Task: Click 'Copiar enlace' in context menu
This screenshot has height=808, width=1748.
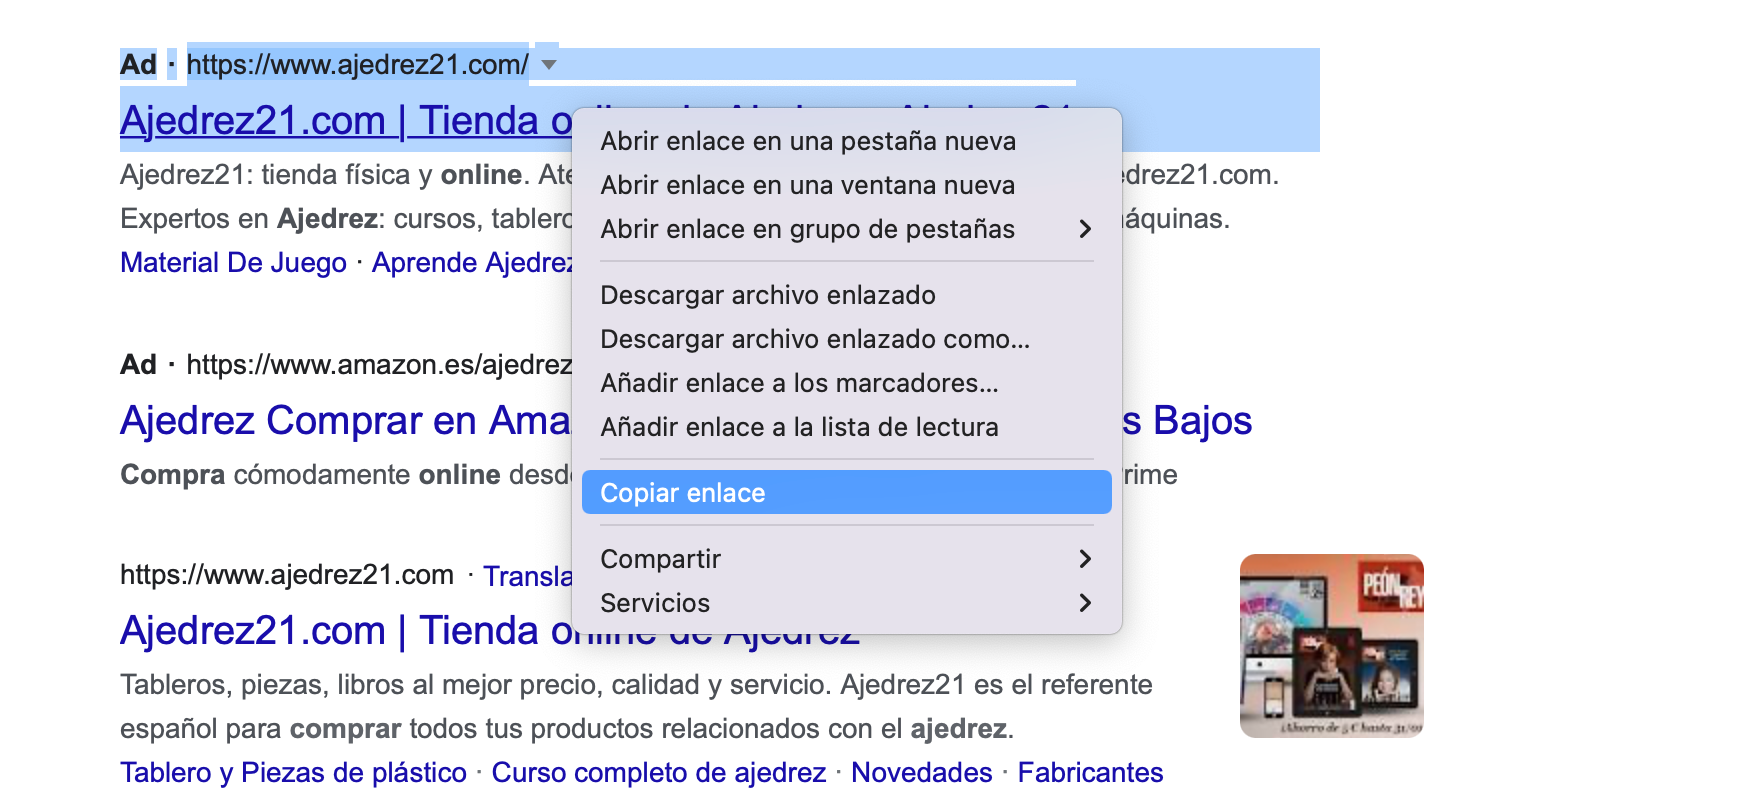Action: click(846, 492)
